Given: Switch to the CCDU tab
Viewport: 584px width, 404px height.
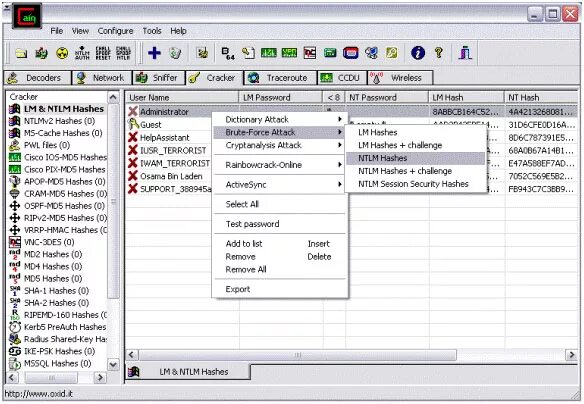Looking at the screenshot, I should click(x=342, y=78).
